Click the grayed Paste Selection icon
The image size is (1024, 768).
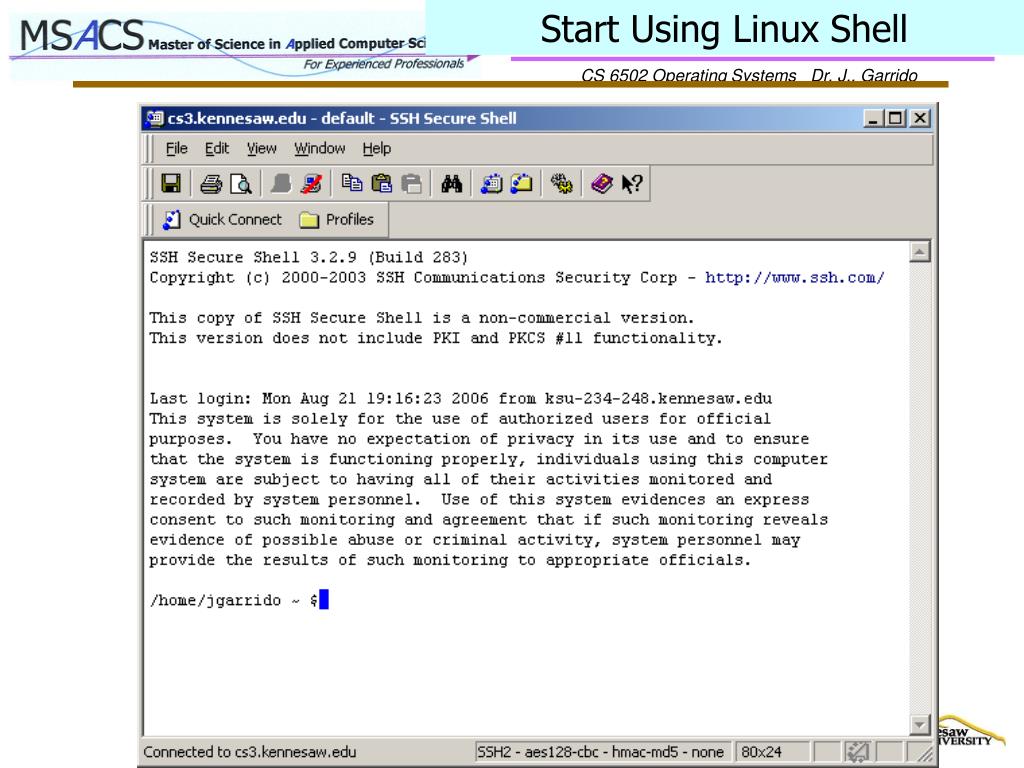[411, 184]
